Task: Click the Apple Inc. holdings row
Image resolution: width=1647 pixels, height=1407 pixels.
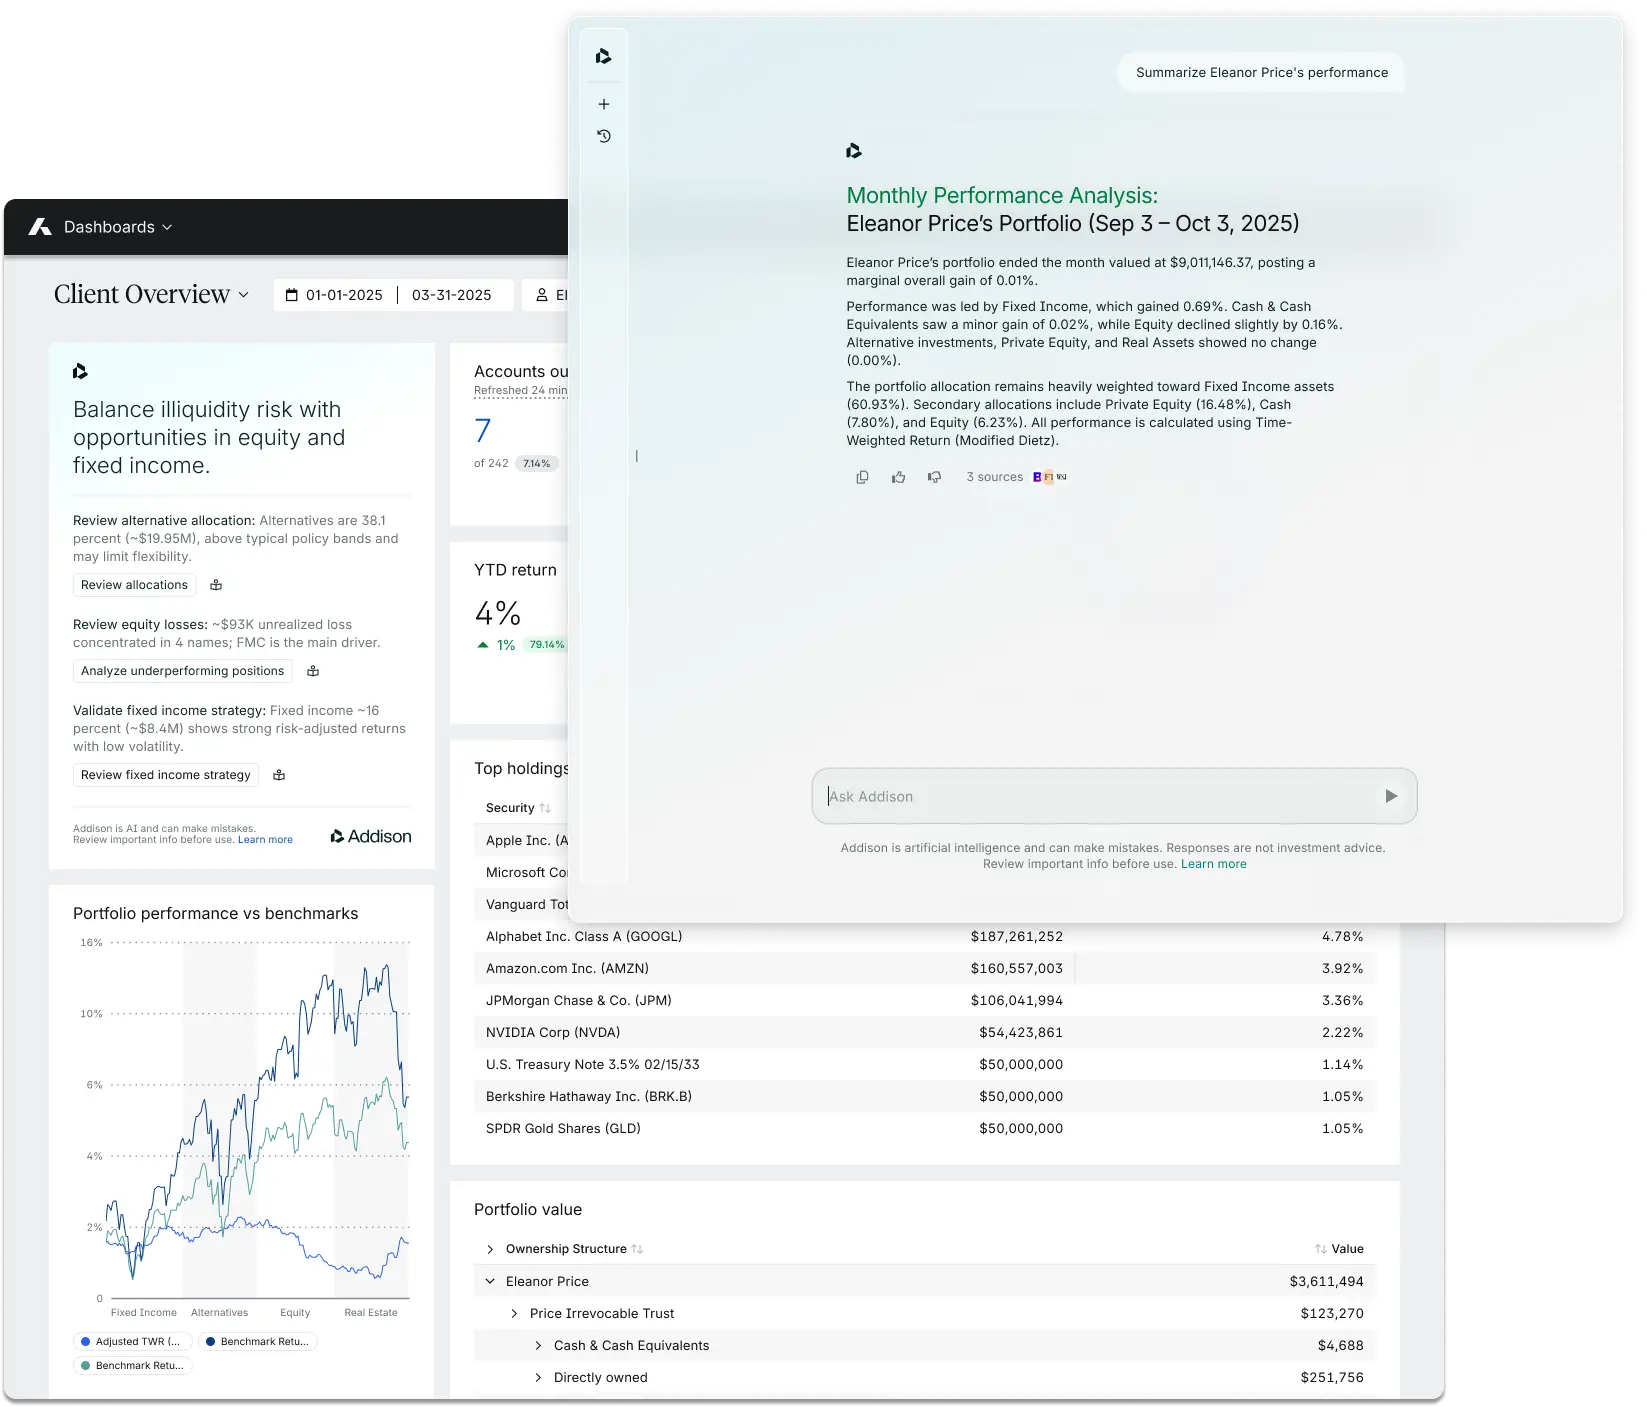Action: 521,840
